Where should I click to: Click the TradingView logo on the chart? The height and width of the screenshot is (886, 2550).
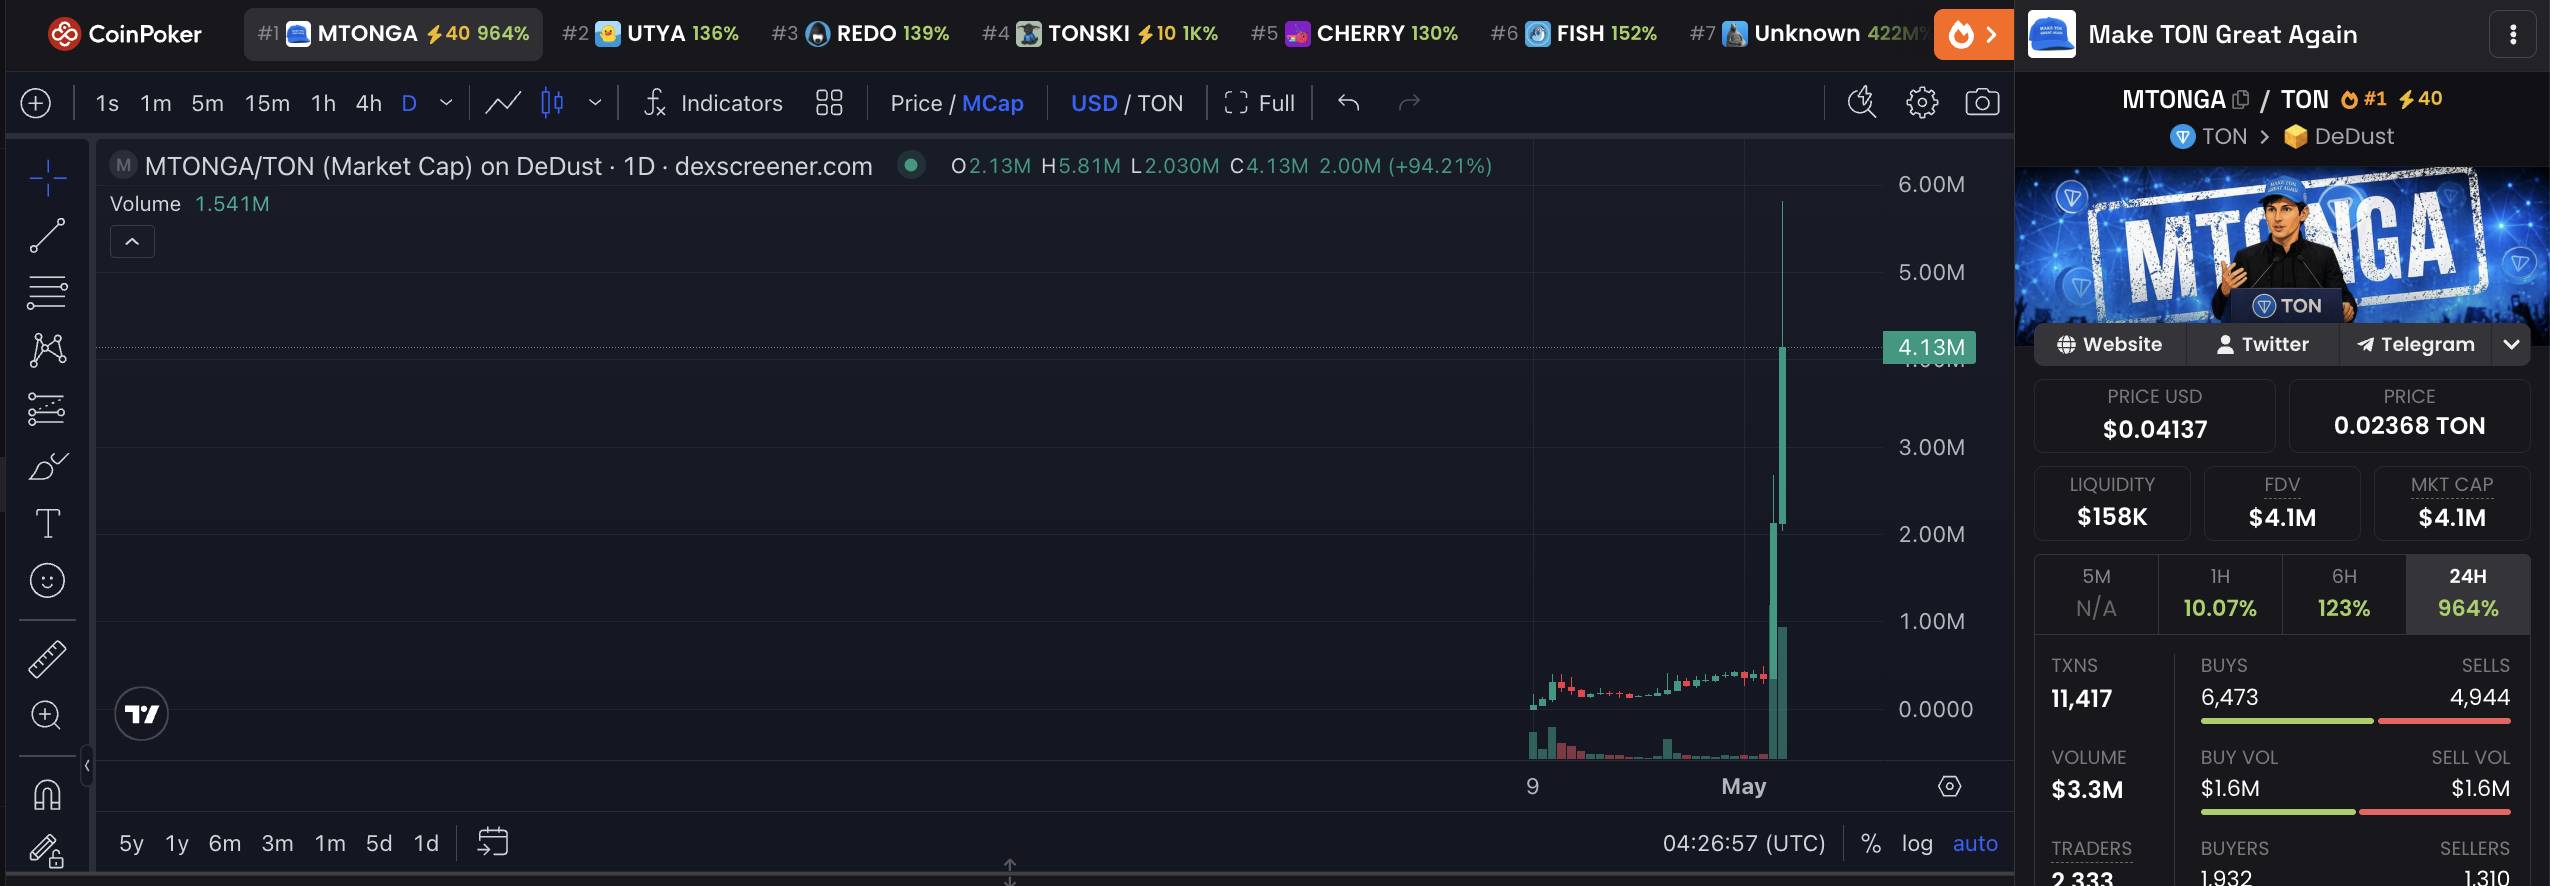pyautogui.click(x=141, y=714)
